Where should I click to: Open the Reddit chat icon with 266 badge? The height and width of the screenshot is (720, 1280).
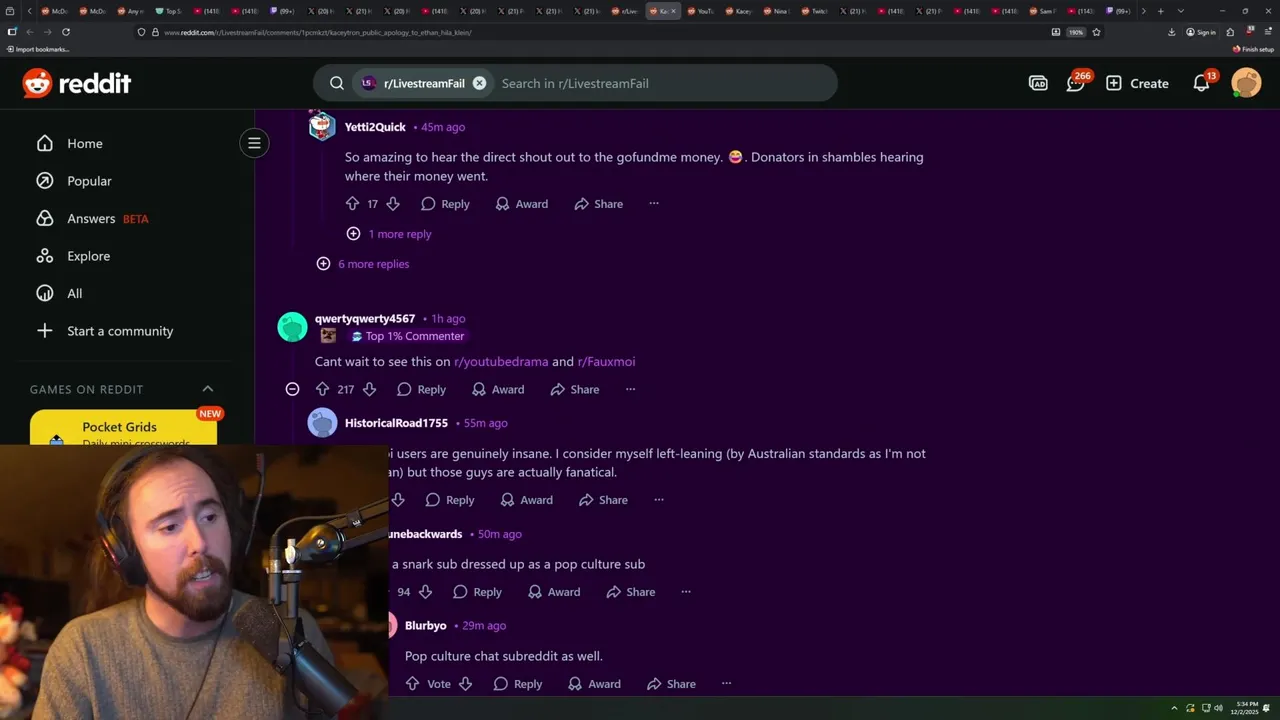[x=1075, y=83]
